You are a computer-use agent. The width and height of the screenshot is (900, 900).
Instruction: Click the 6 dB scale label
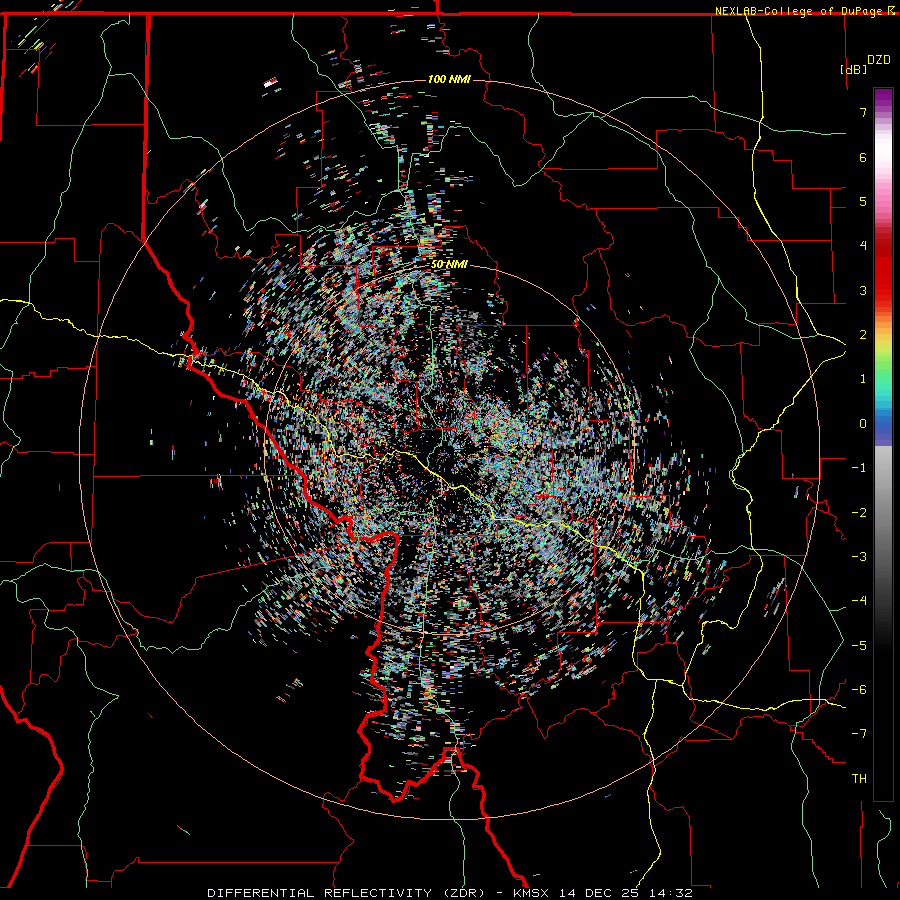pyautogui.click(x=863, y=157)
